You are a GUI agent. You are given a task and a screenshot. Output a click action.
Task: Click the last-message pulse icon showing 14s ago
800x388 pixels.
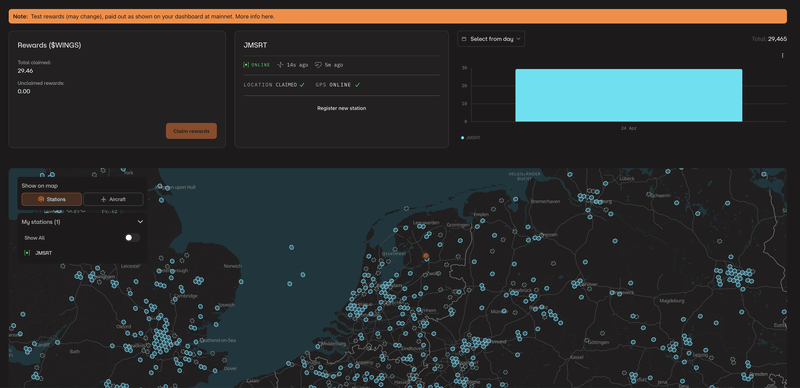280,65
